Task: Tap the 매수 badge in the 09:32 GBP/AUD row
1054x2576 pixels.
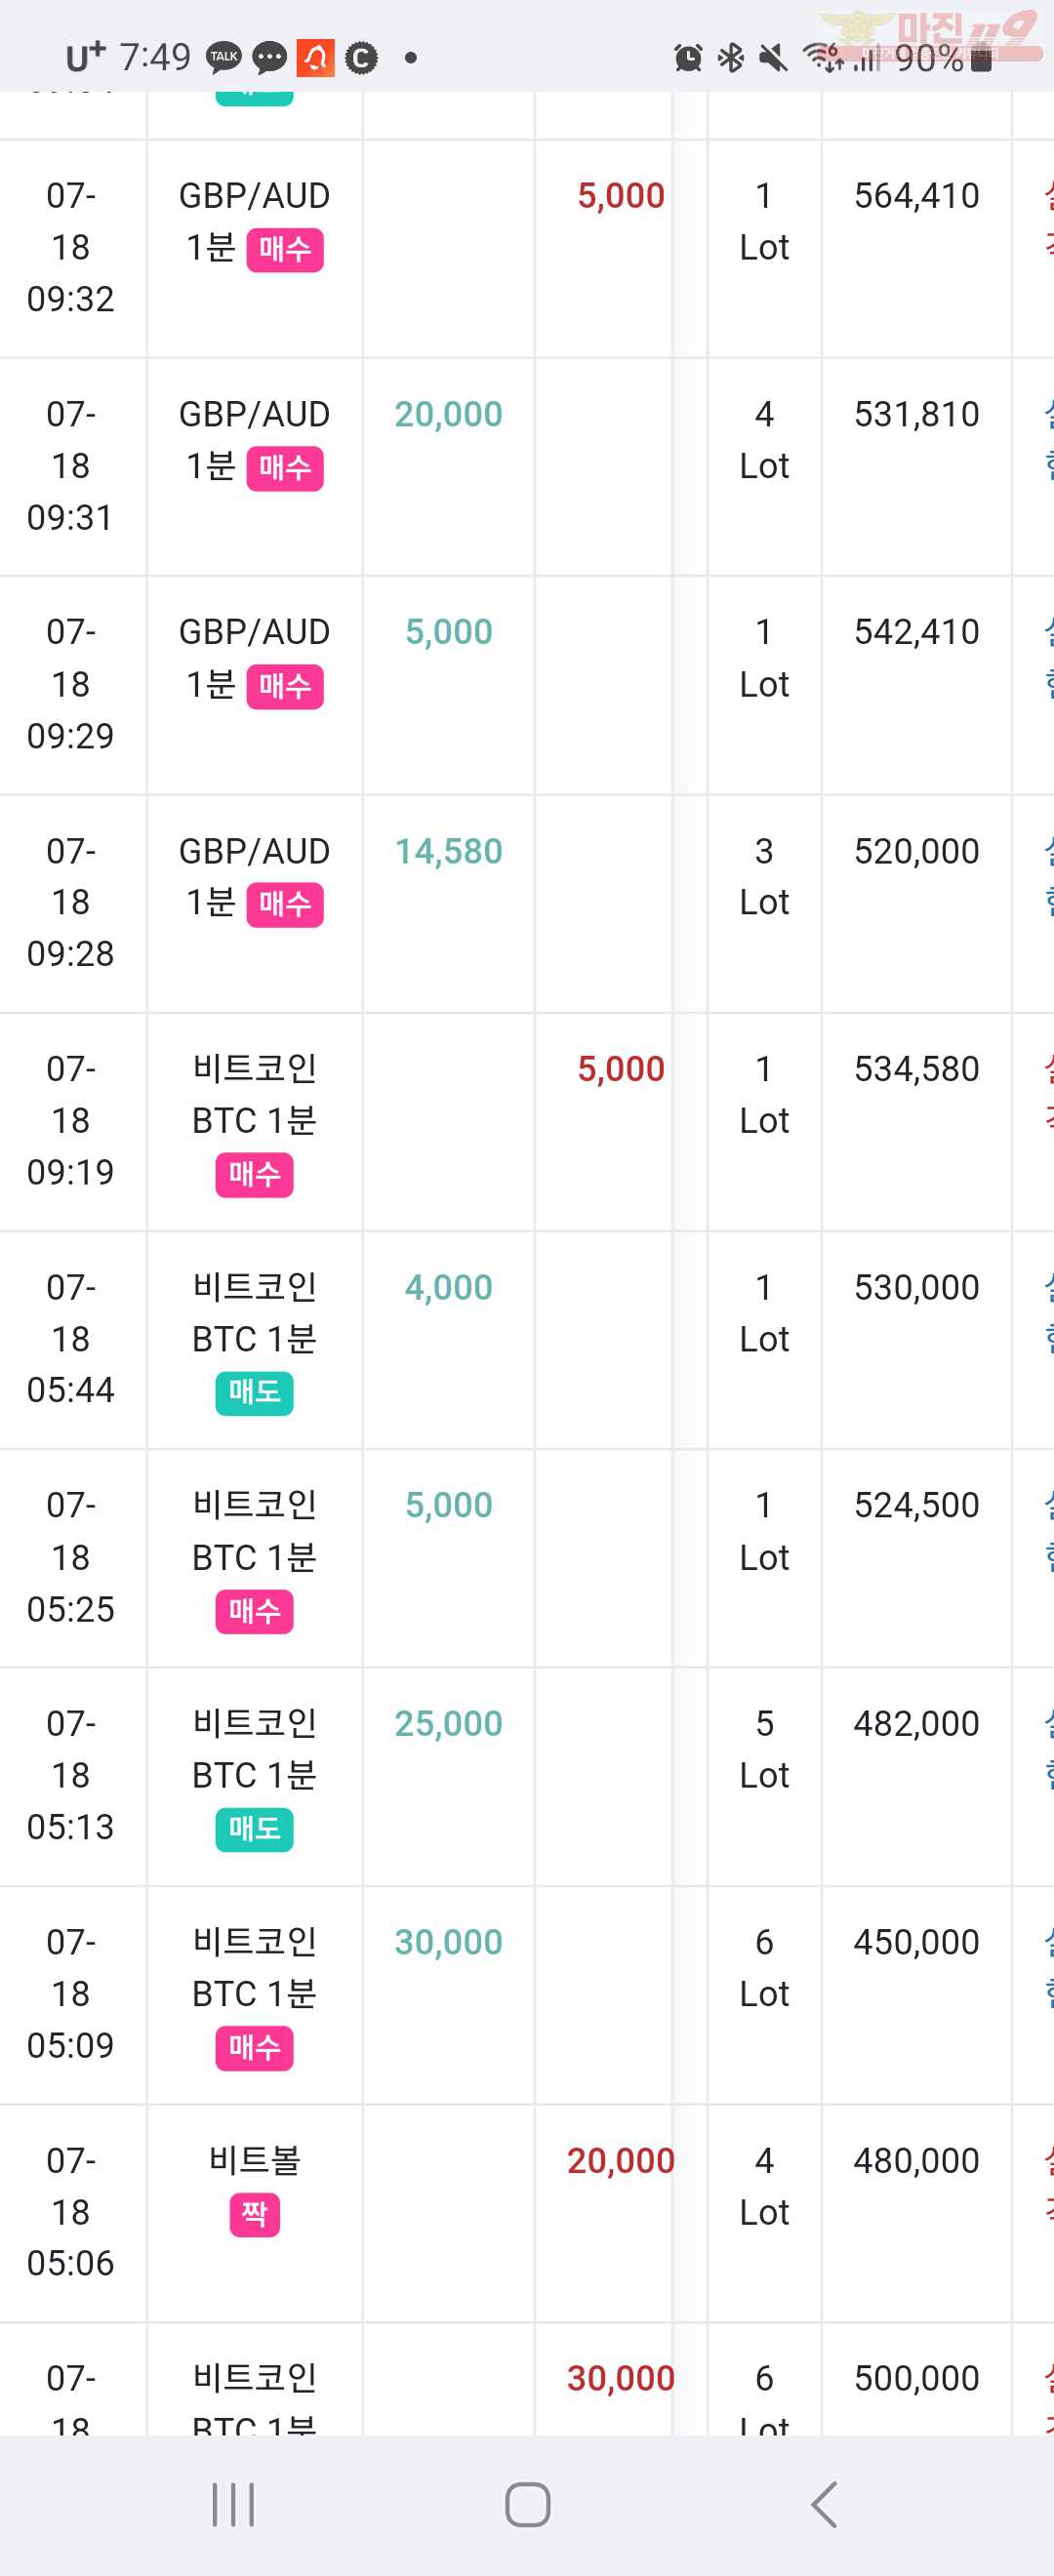Action: click(x=285, y=249)
